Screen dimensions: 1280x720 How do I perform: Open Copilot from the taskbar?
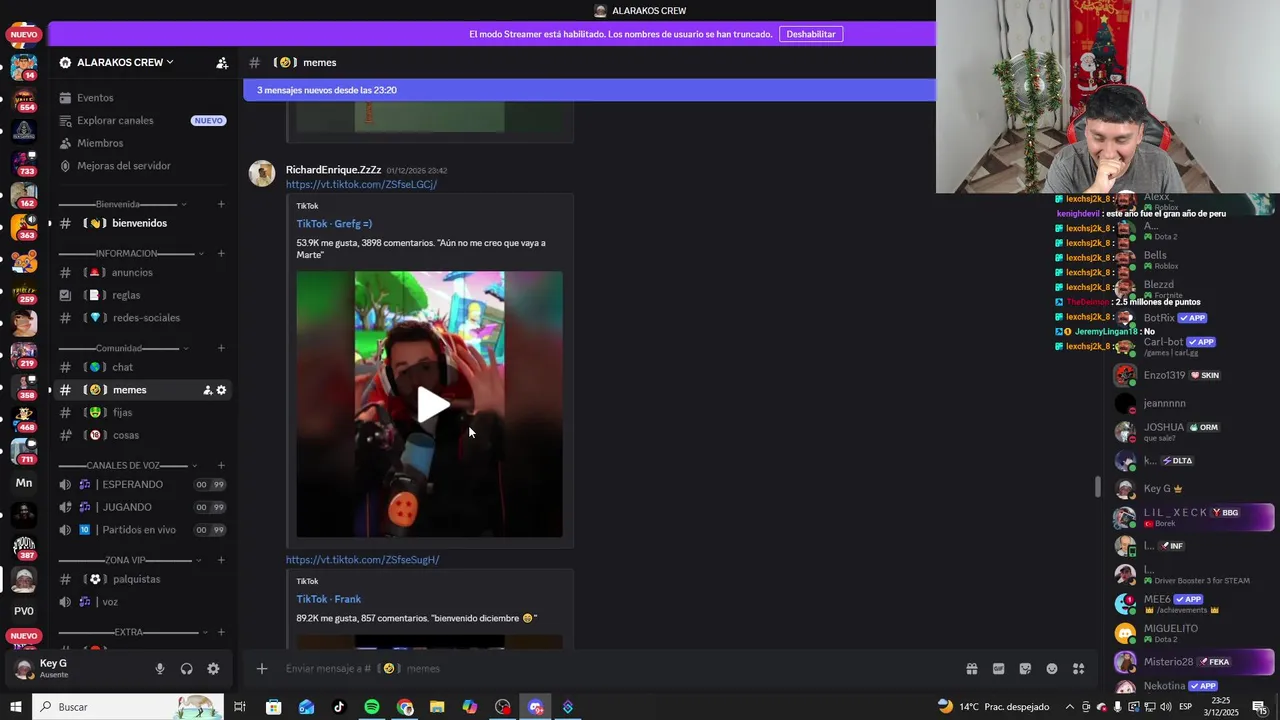(x=470, y=707)
